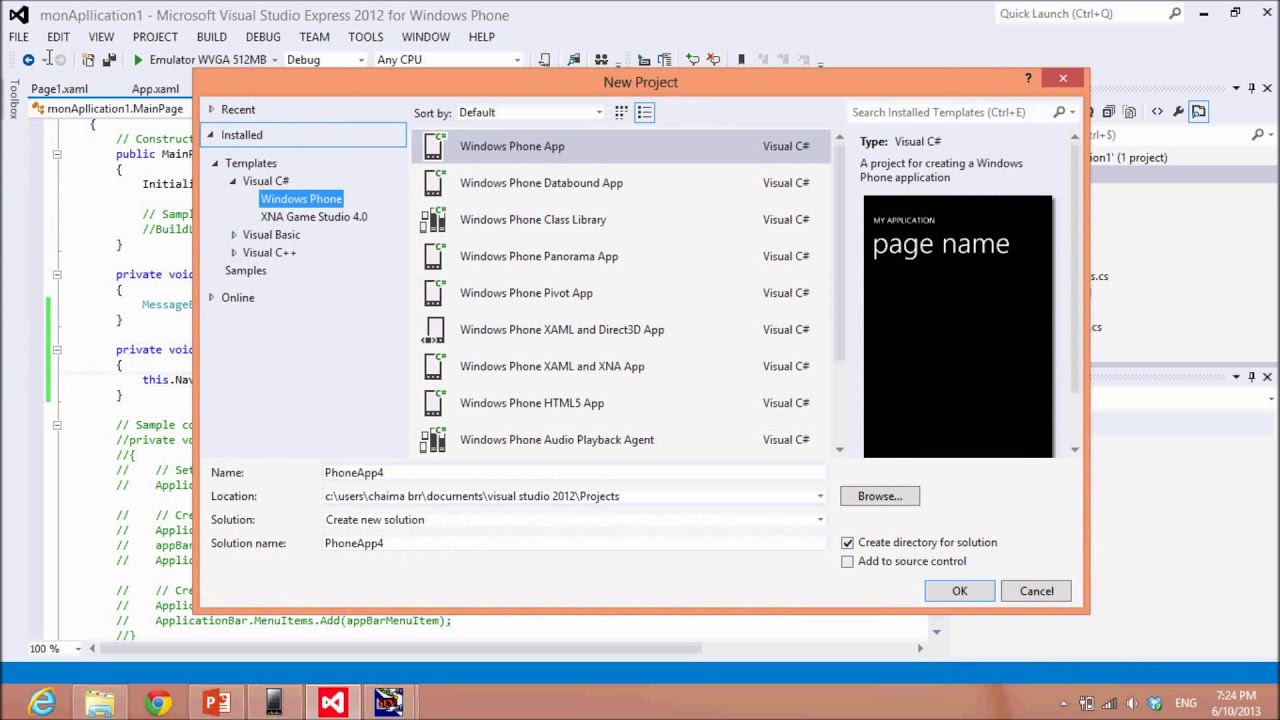Image resolution: width=1280 pixels, height=720 pixels.
Task: Uncheck Create directory for solution
Action: (847, 543)
